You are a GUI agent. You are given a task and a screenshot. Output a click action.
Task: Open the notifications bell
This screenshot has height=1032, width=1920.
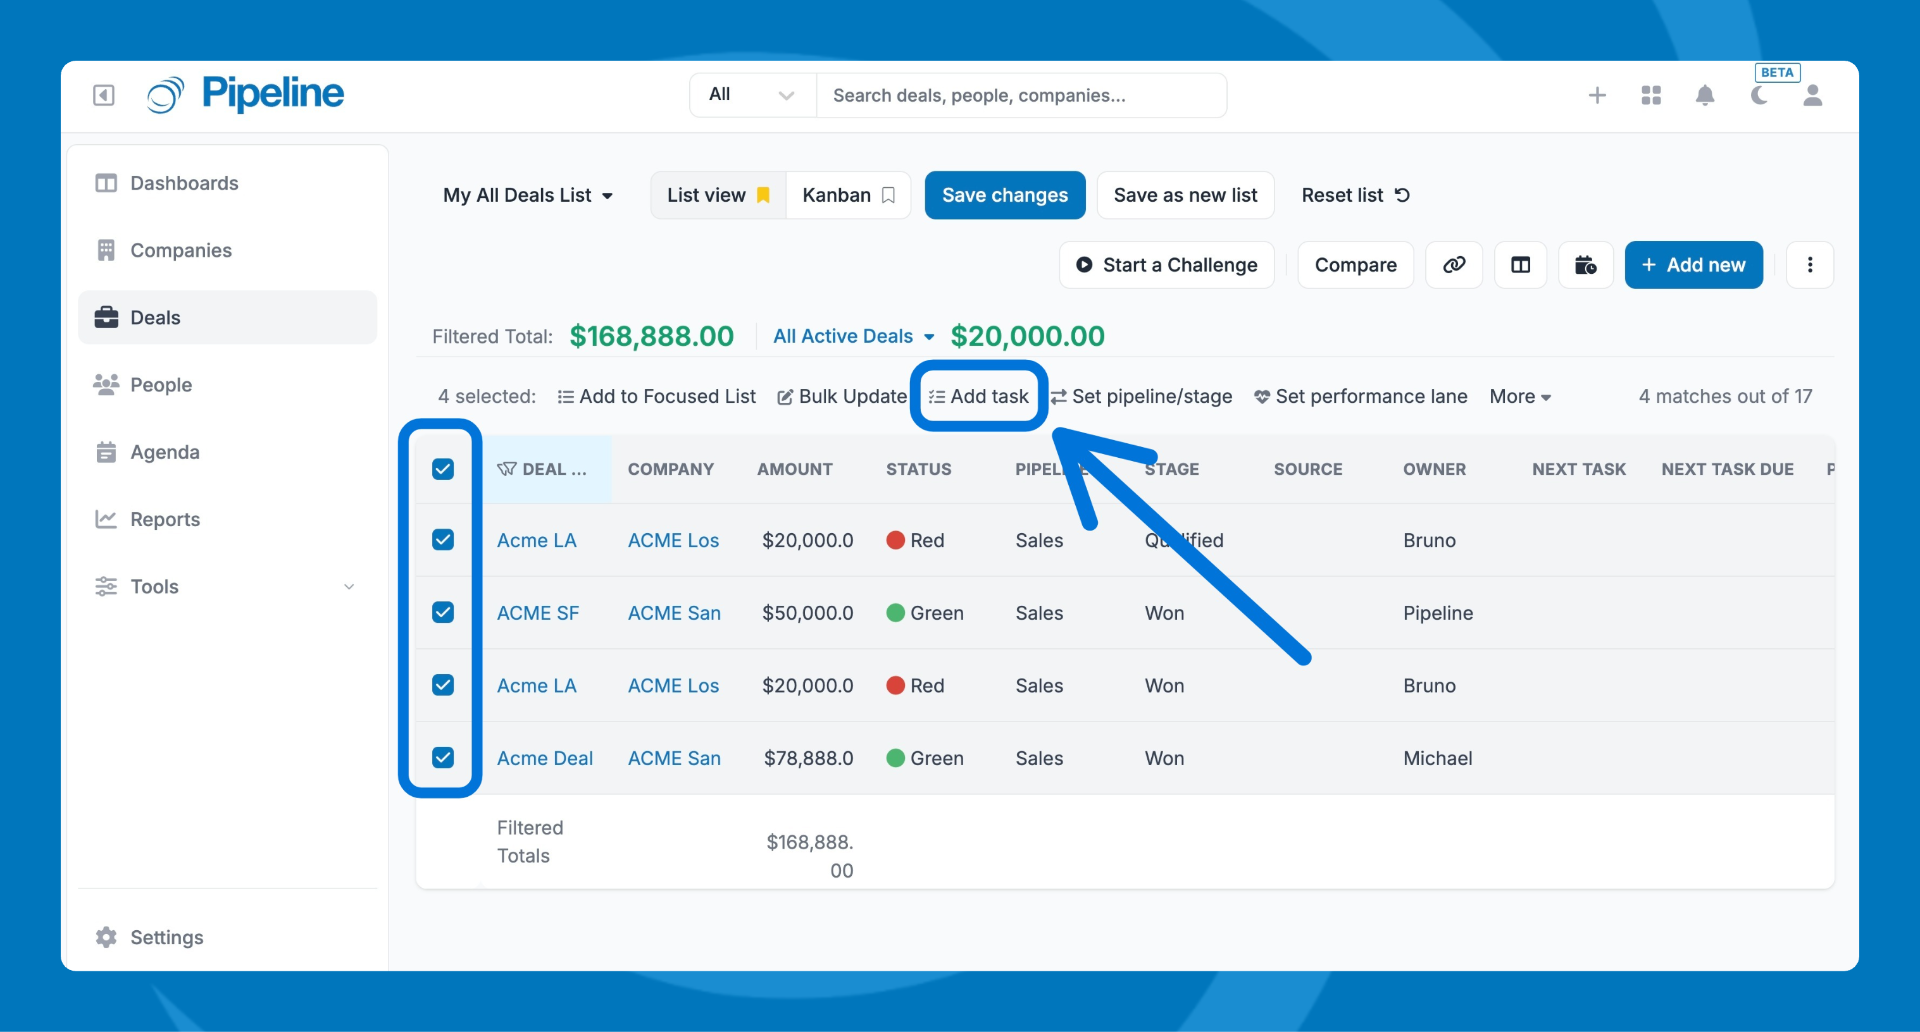click(x=1705, y=95)
